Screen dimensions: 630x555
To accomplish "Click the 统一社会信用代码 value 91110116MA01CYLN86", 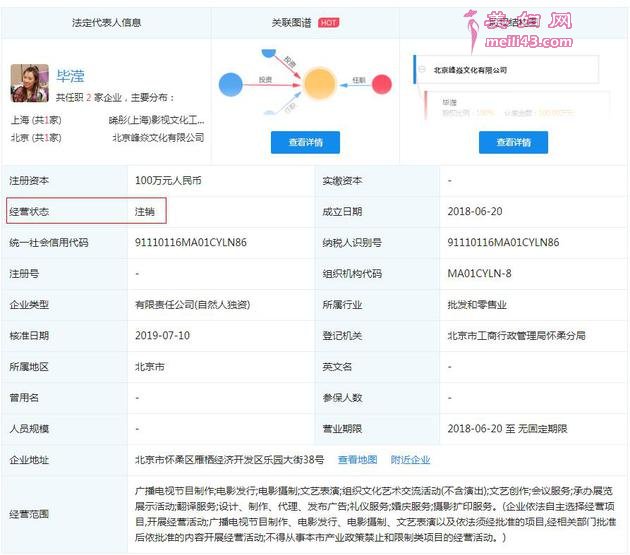I will [x=191, y=242].
